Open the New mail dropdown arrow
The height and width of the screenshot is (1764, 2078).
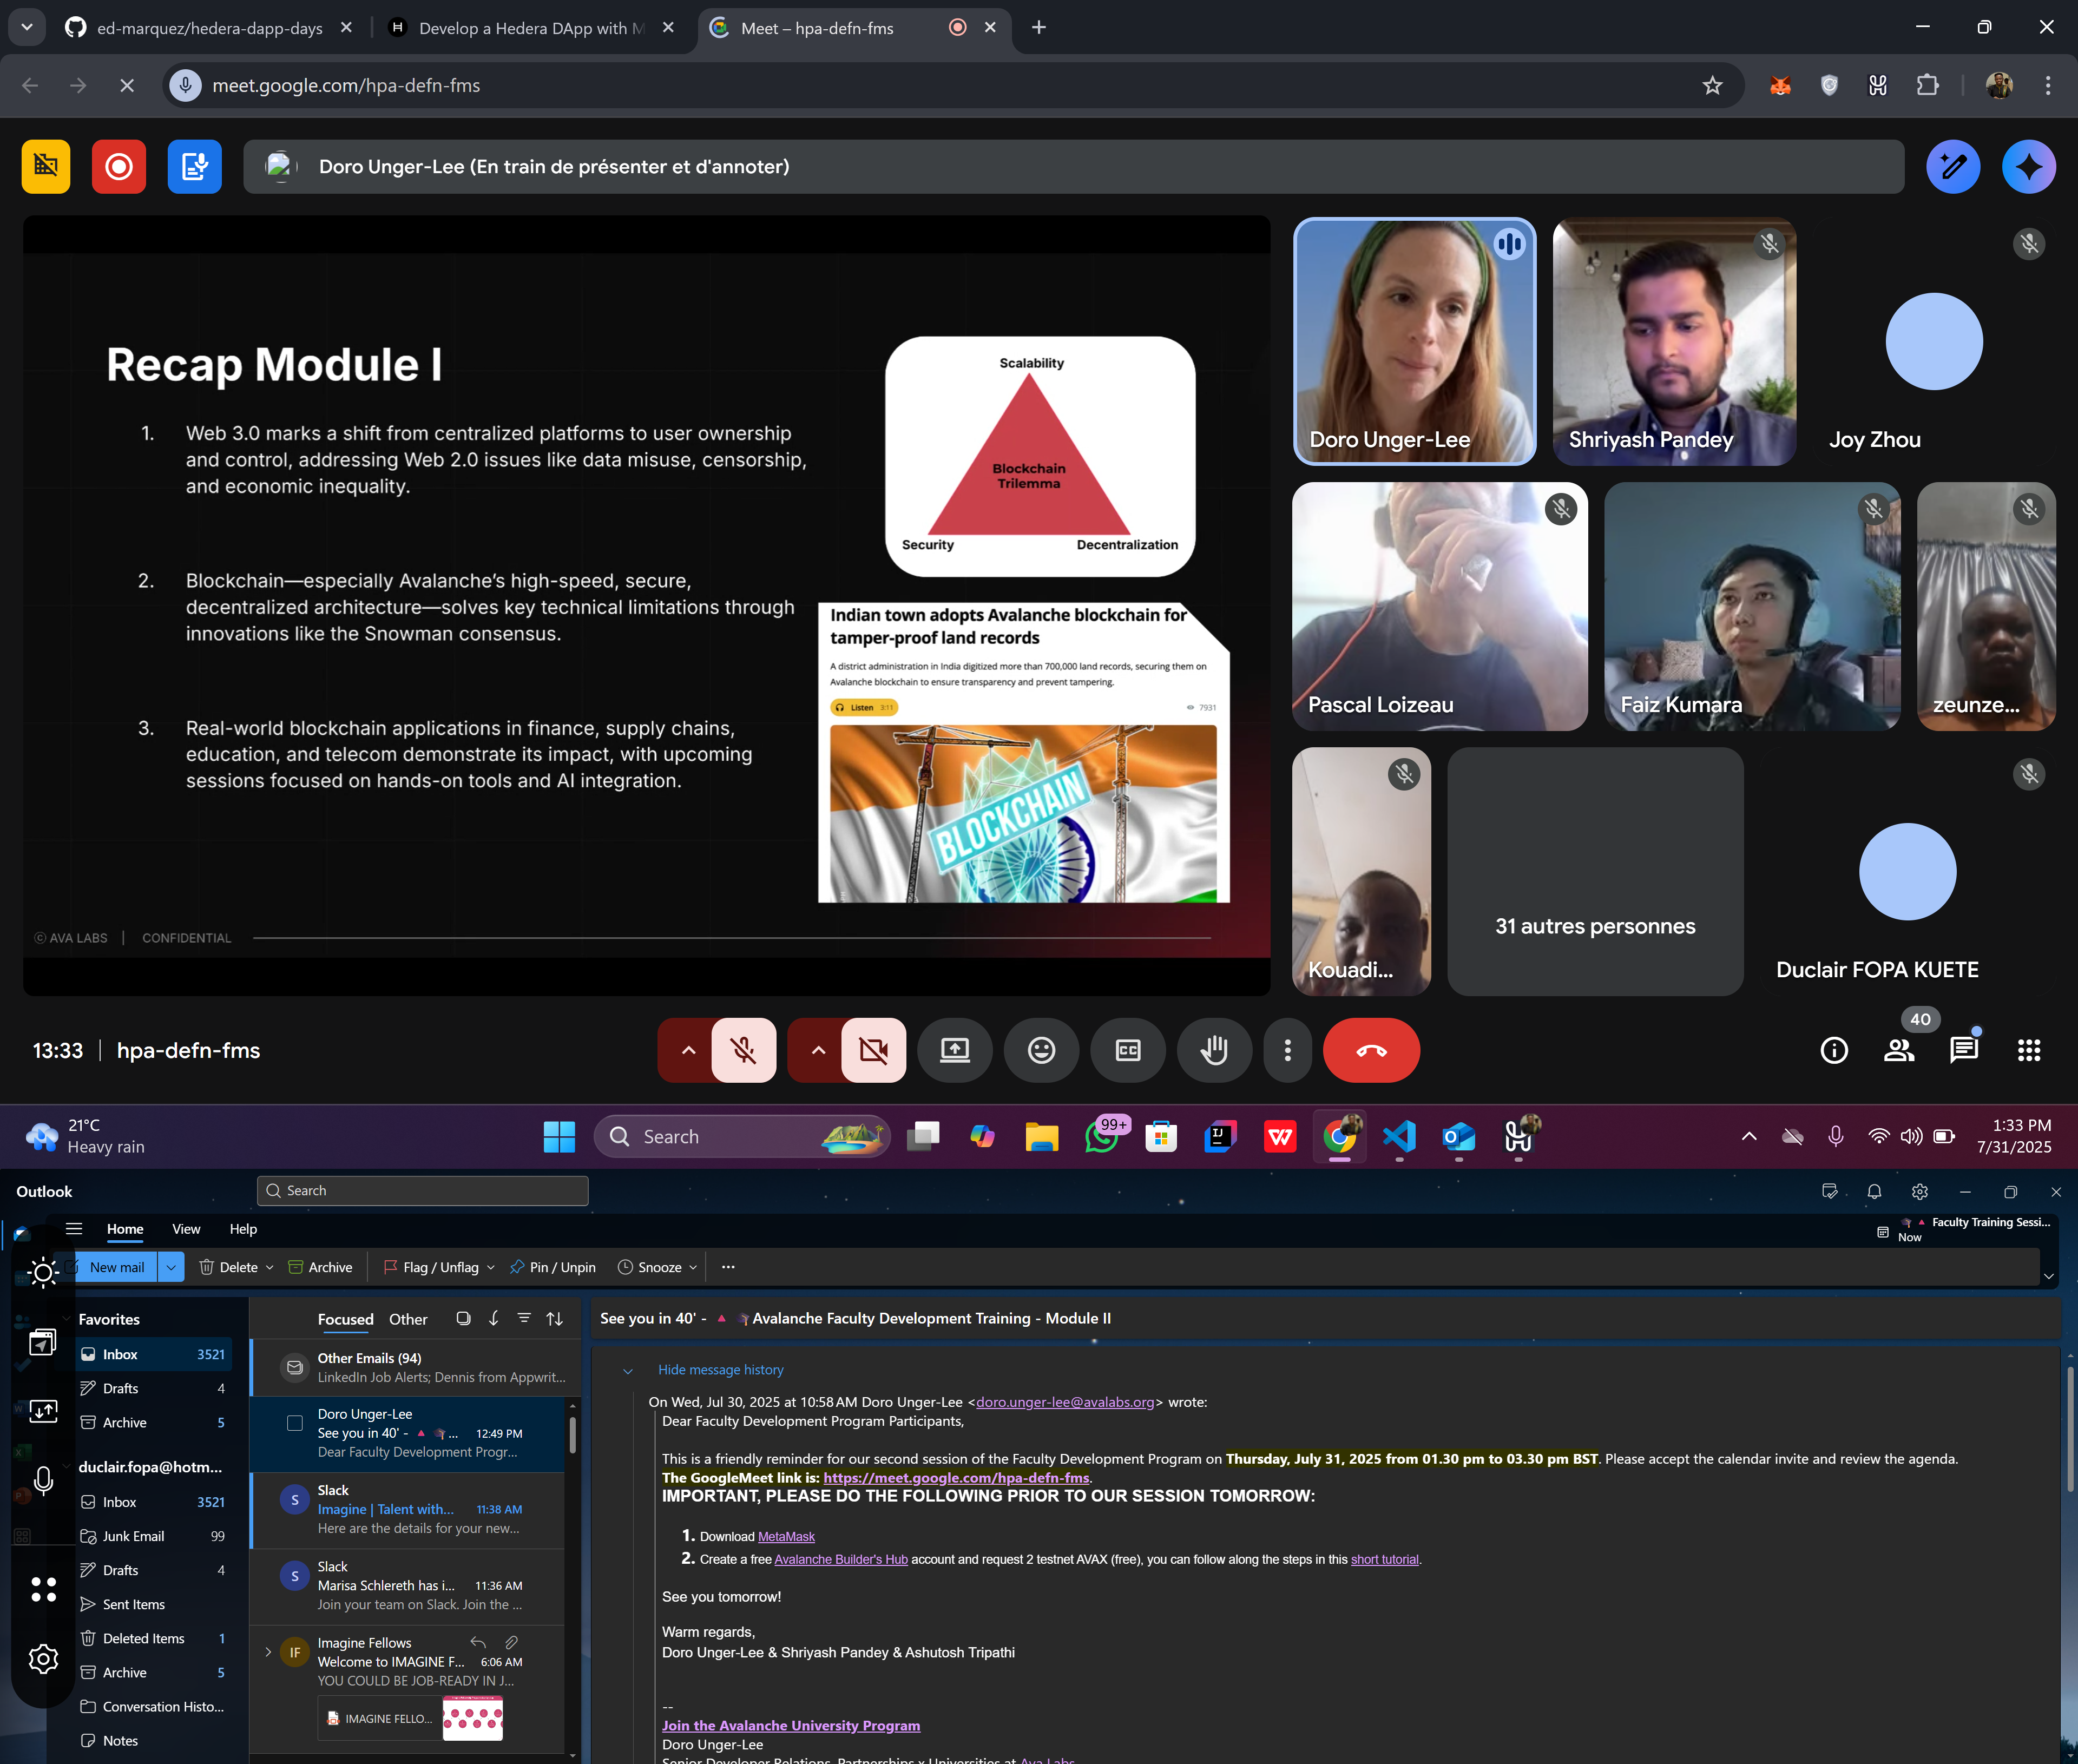(171, 1267)
